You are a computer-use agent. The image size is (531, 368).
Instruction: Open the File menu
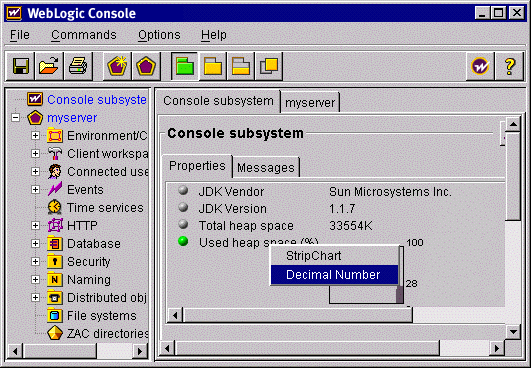[20, 35]
